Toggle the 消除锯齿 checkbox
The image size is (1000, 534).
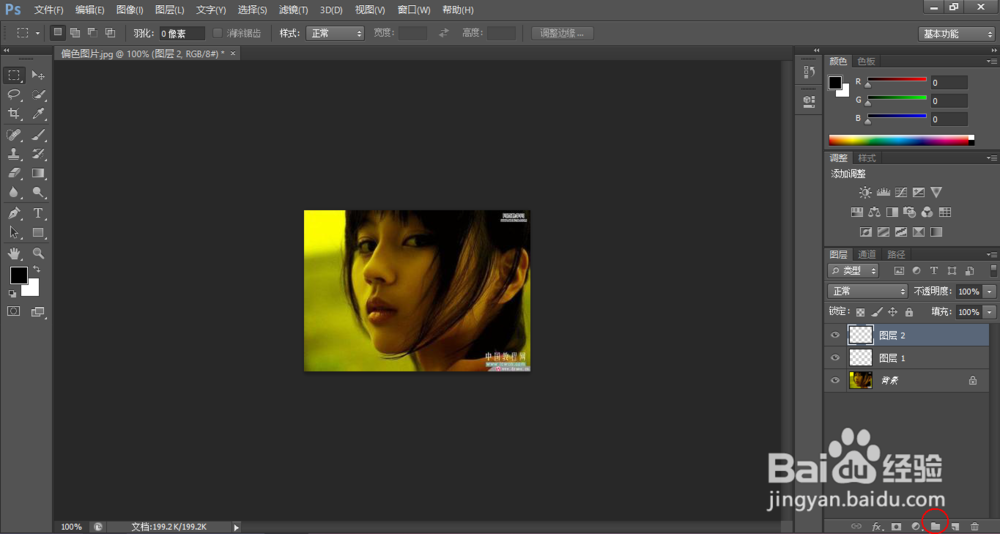[217, 33]
